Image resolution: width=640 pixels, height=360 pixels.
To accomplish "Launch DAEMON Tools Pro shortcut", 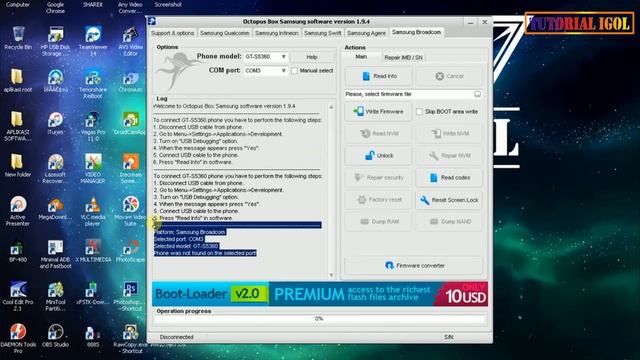I will coord(18,338).
